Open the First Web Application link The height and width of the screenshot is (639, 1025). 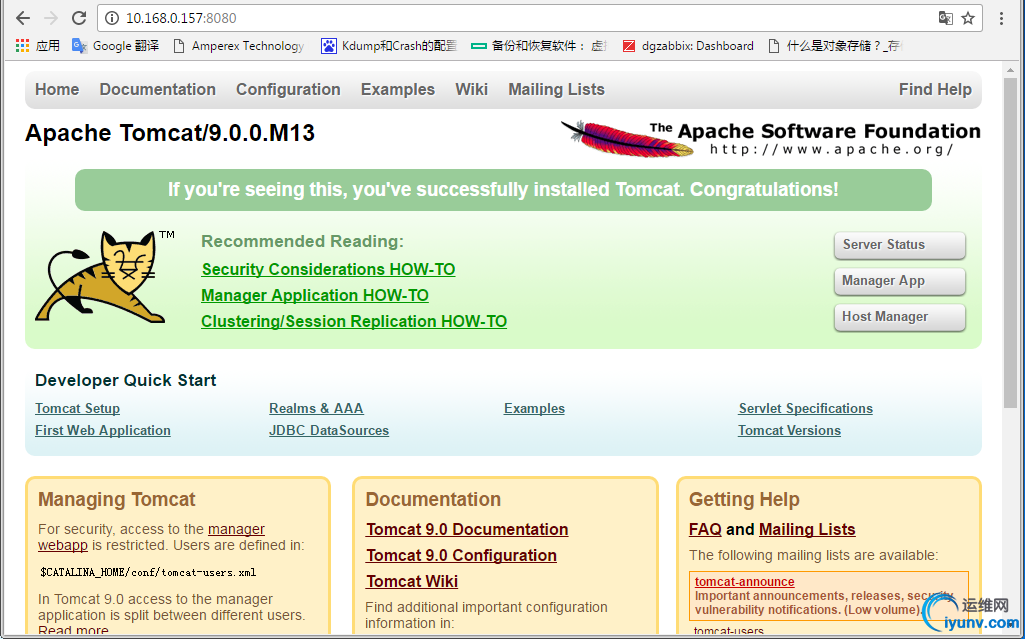[x=103, y=431]
